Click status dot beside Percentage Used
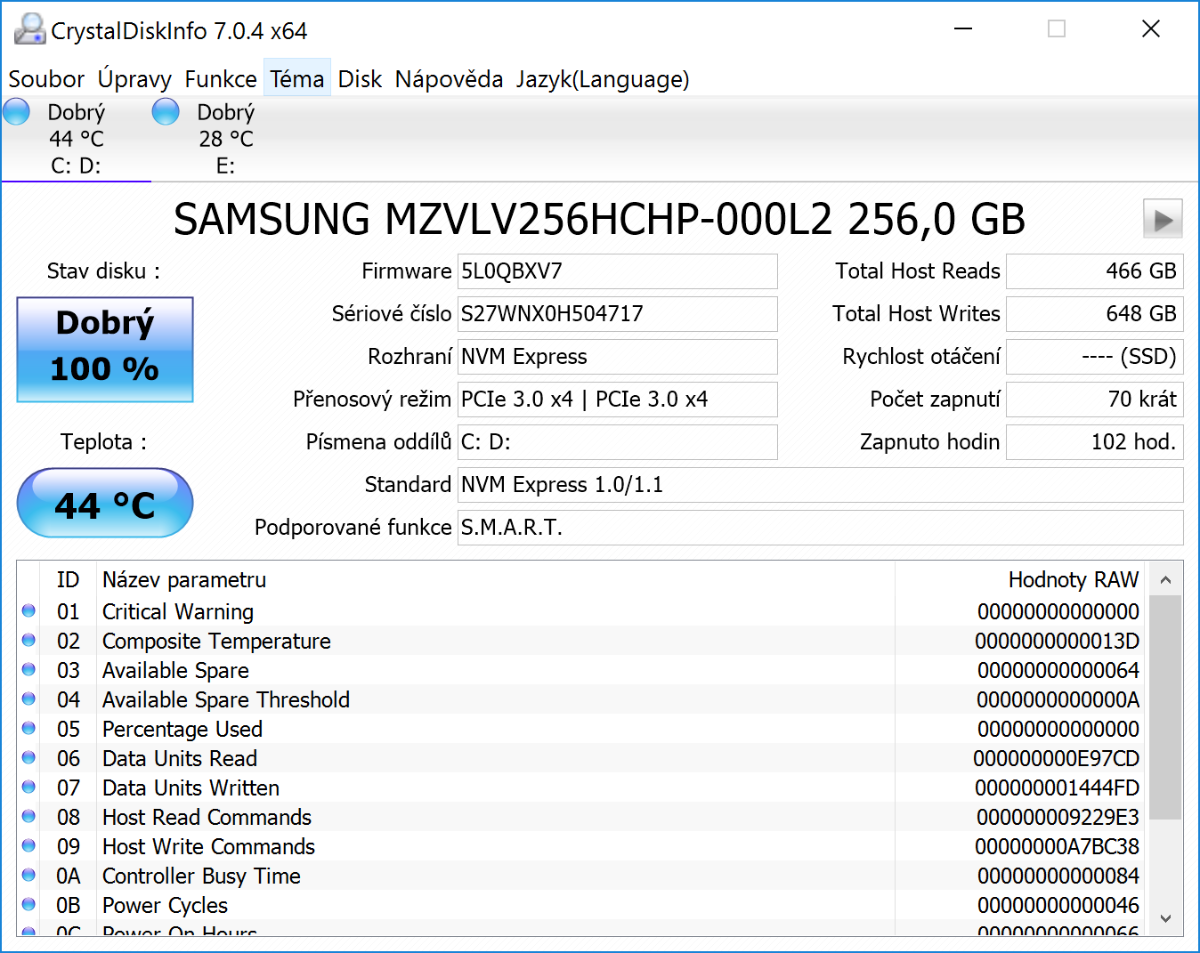The height and width of the screenshot is (953, 1200). (x=28, y=729)
